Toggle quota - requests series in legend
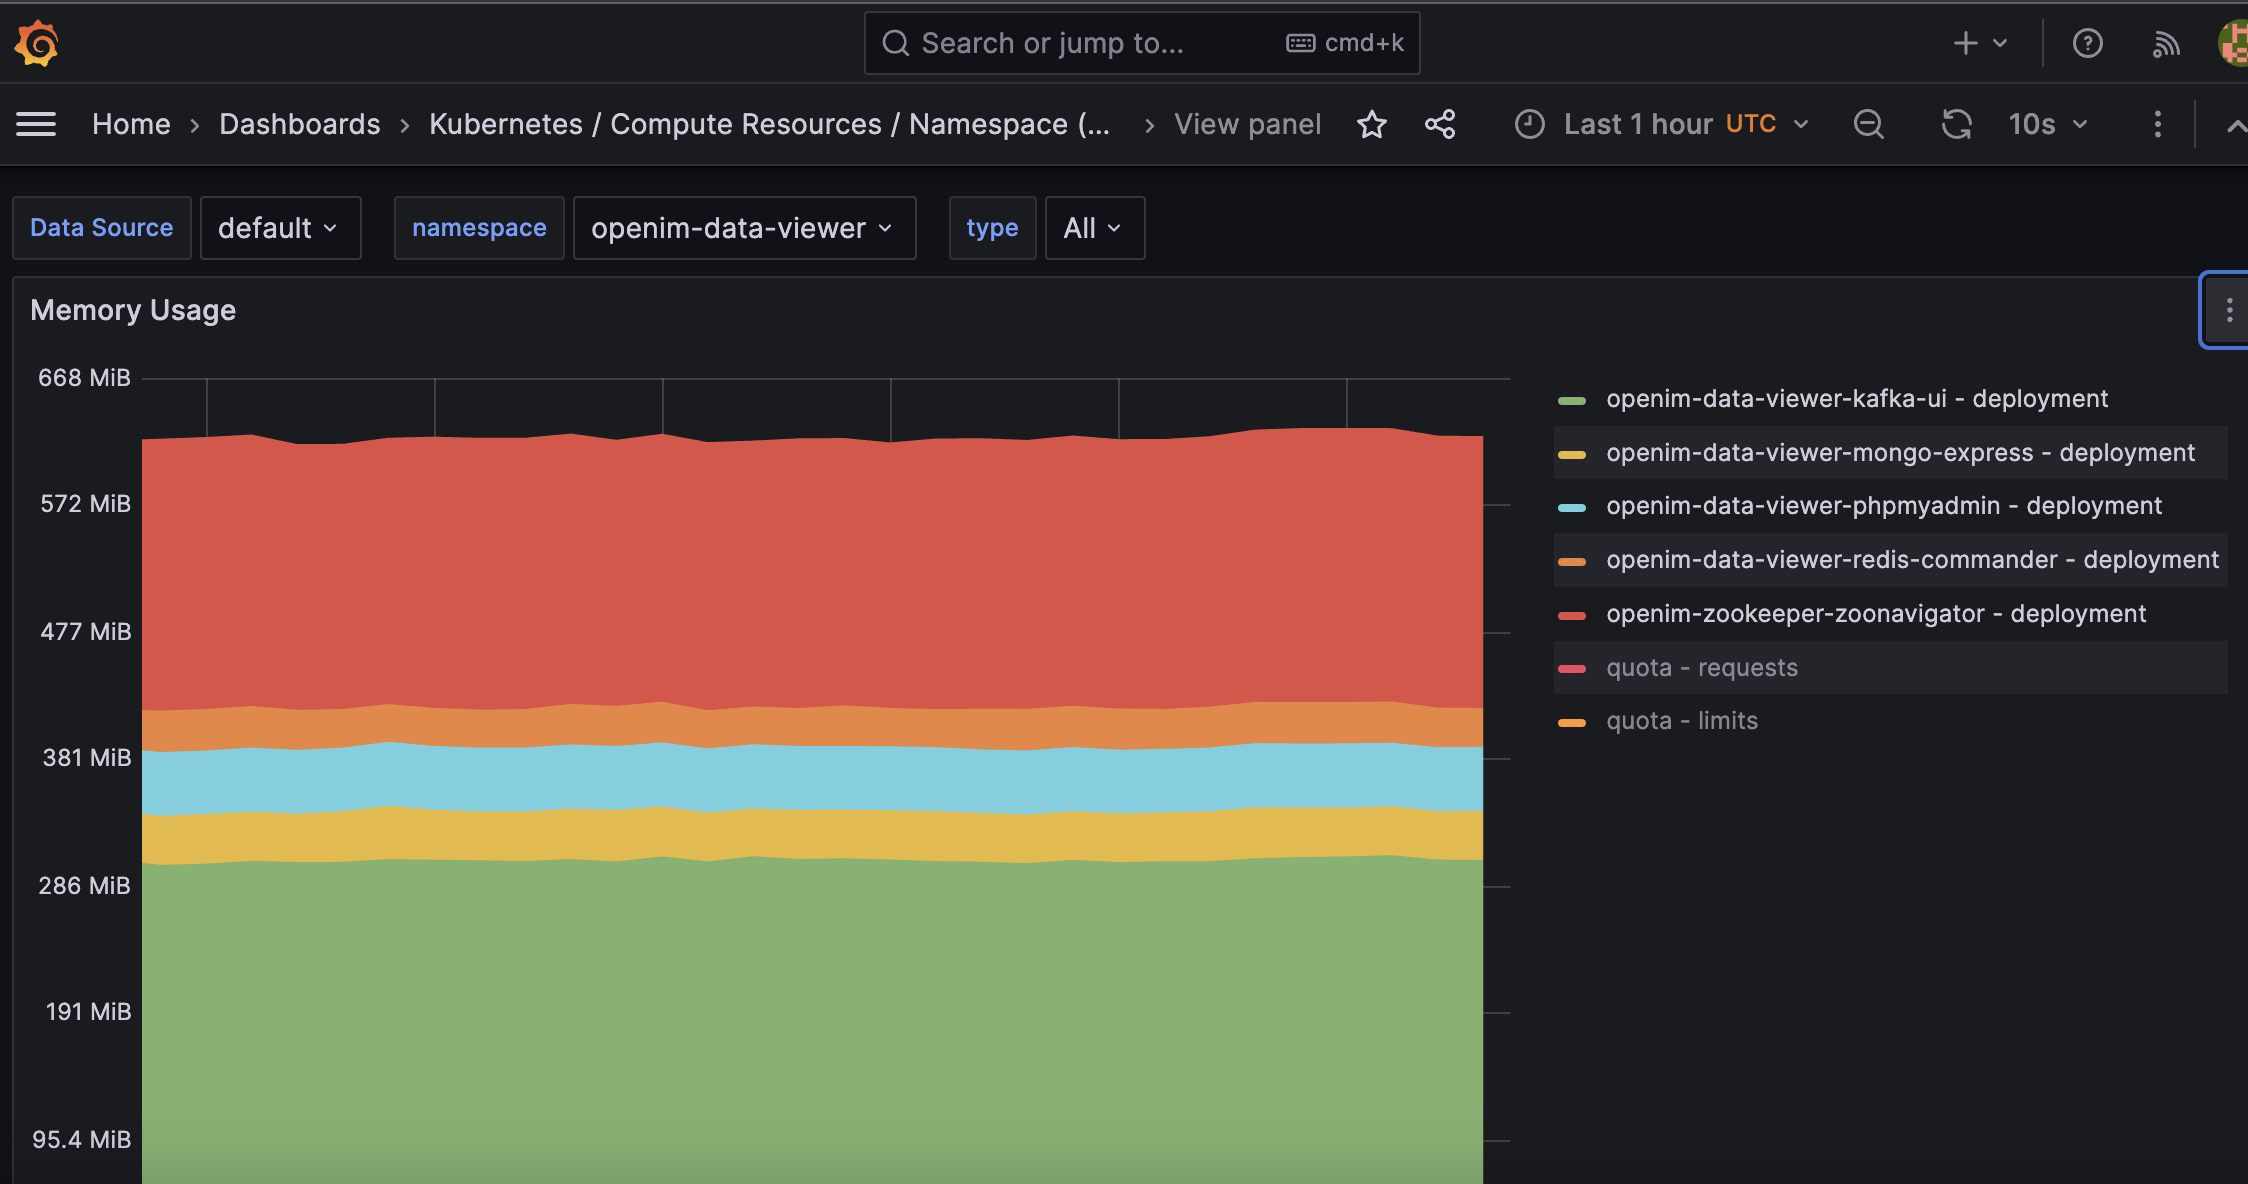This screenshot has height=1184, width=2248. (x=1701, y=668)
